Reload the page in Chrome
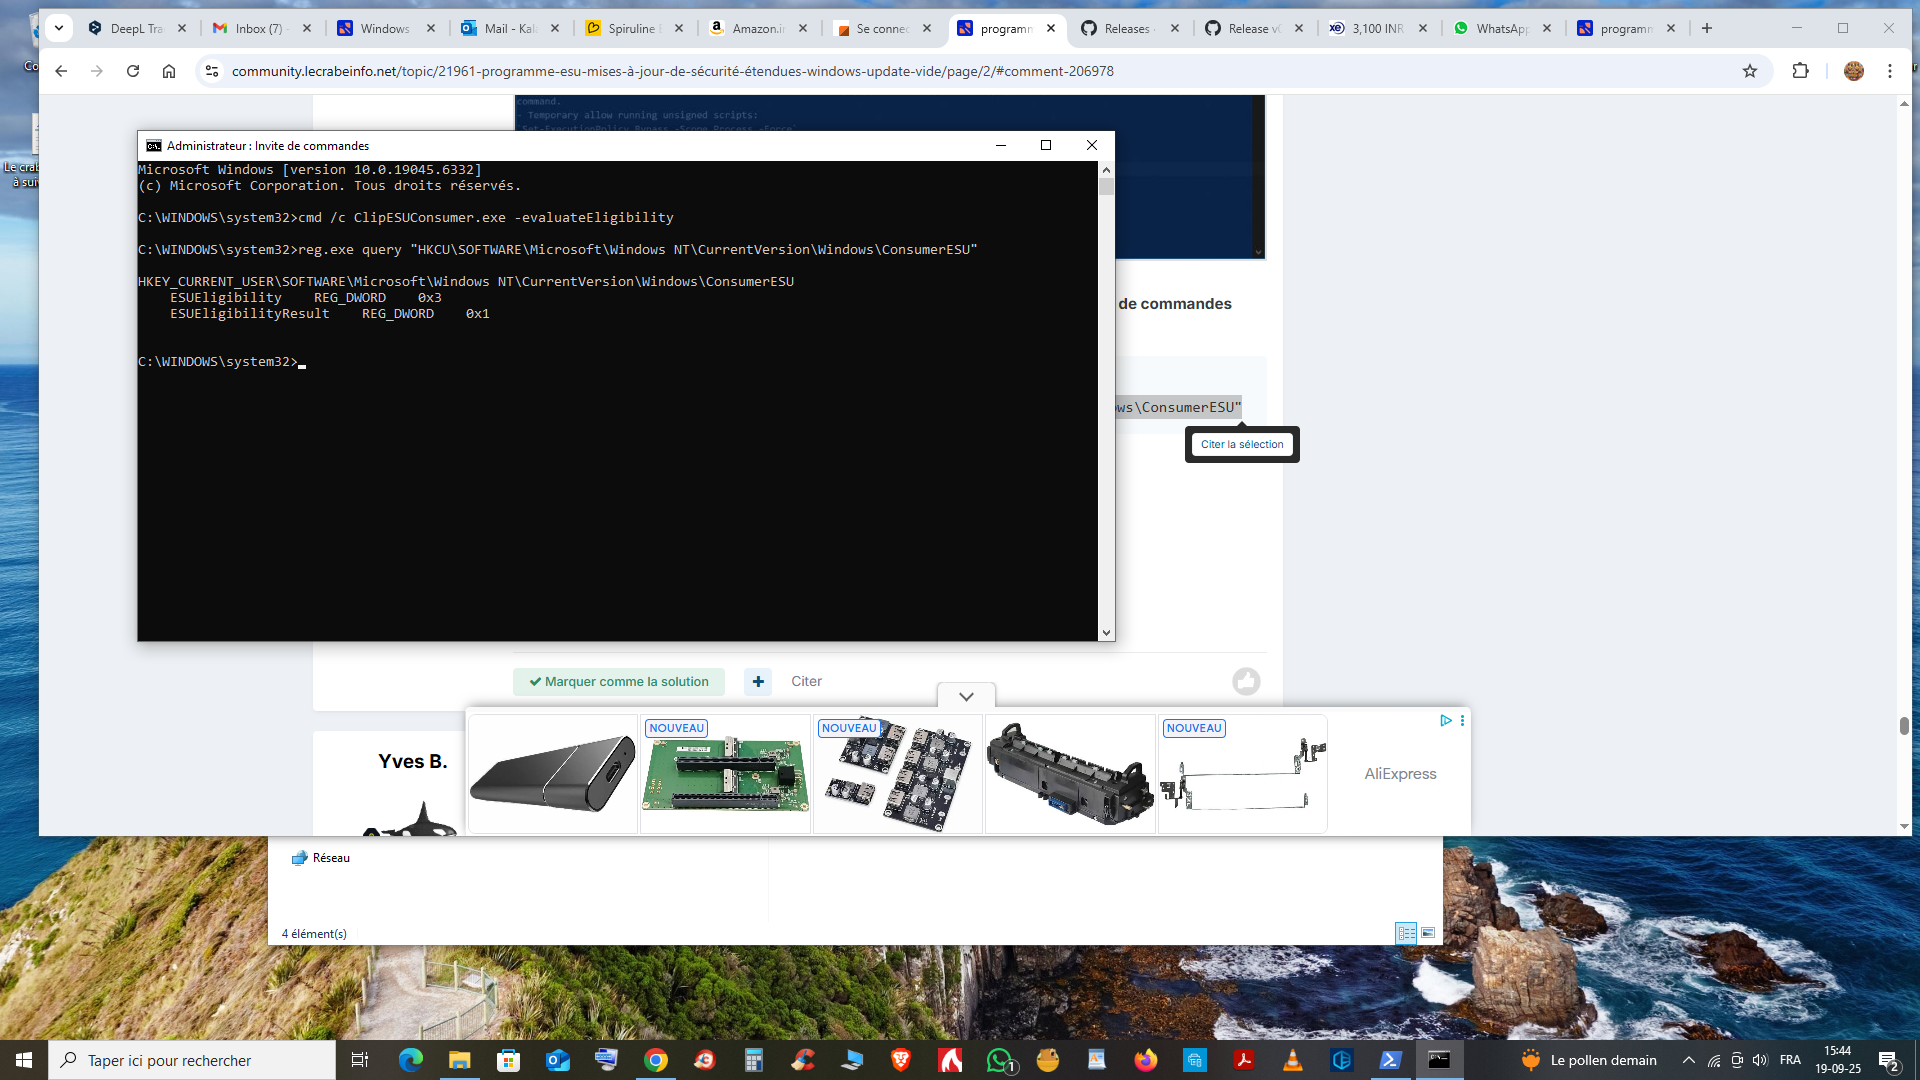Viewport: 1920px width, 1080px height. (x=133, y=71)
